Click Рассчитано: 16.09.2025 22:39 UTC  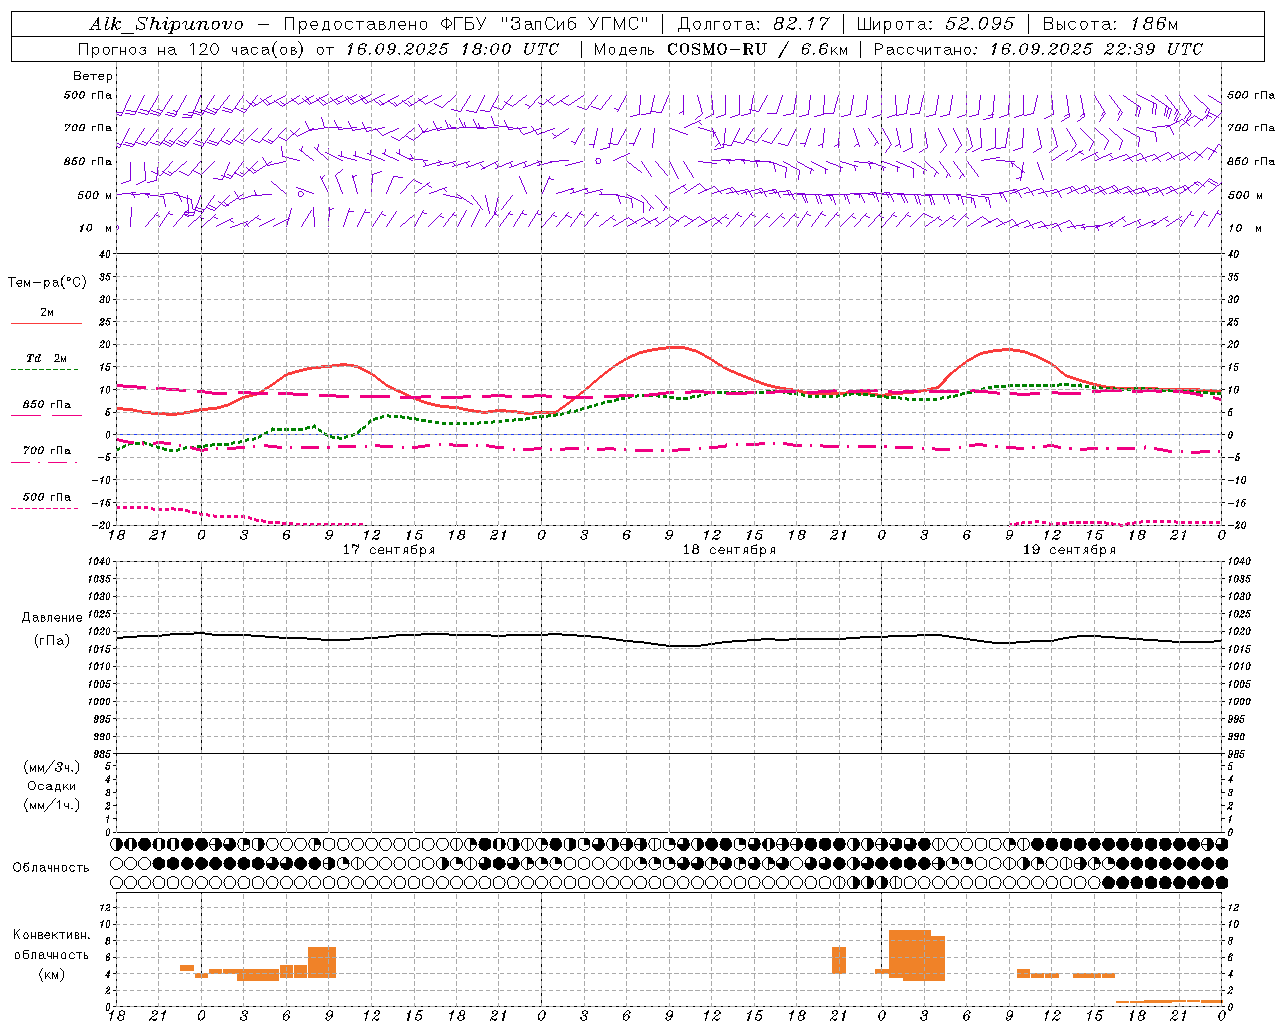click(x=1038, y=49)
